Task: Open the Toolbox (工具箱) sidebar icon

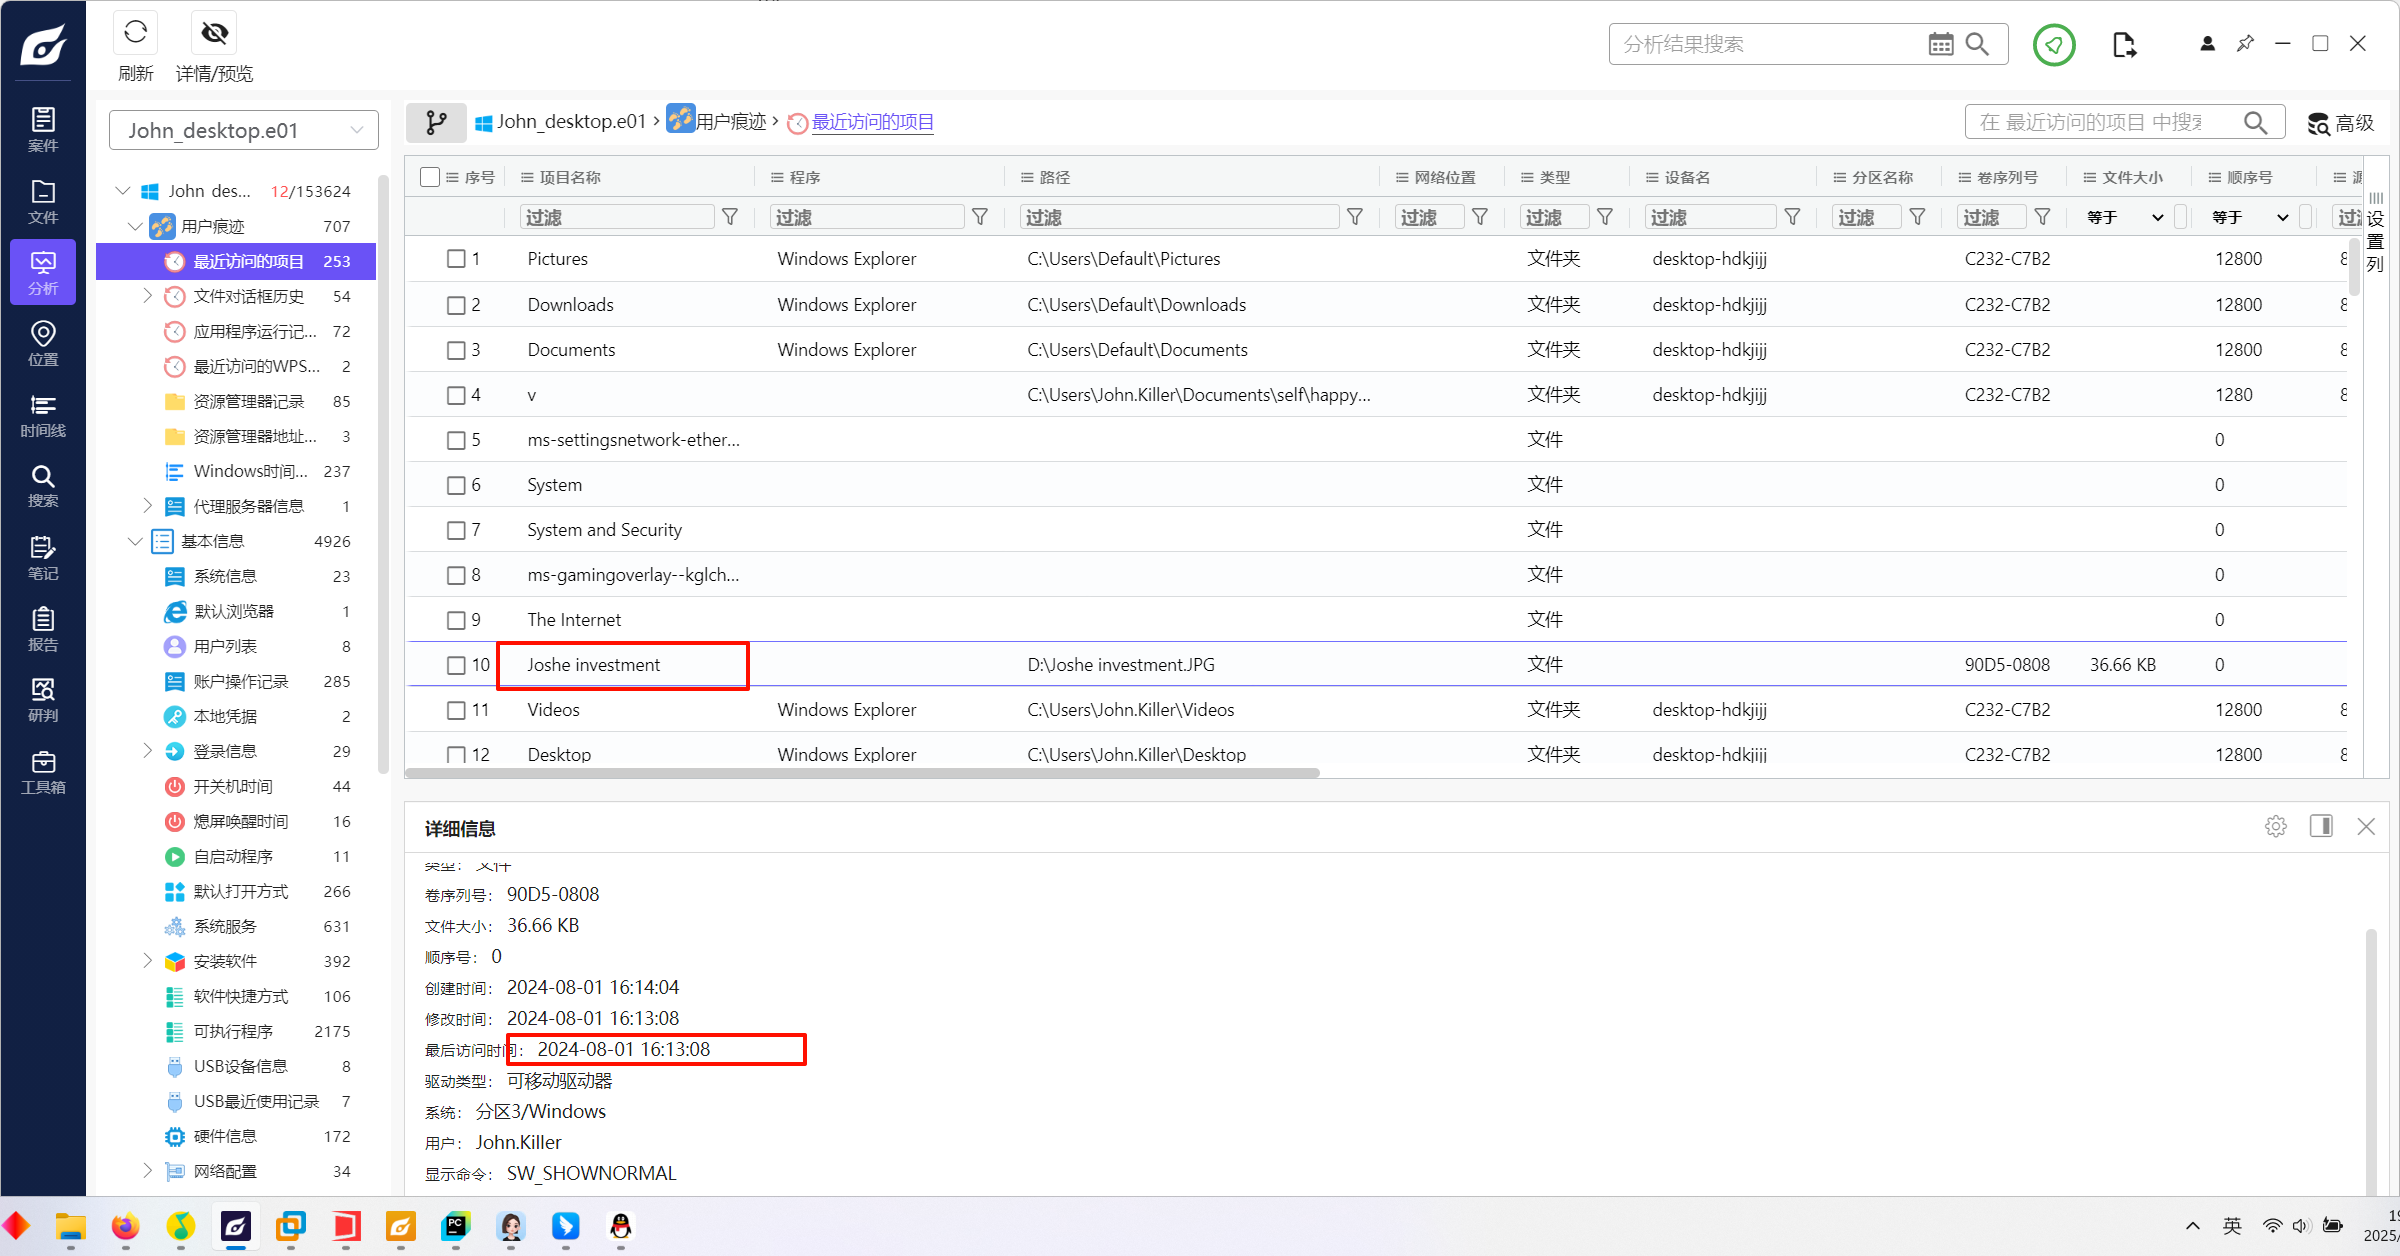Action: pos(43,771)
